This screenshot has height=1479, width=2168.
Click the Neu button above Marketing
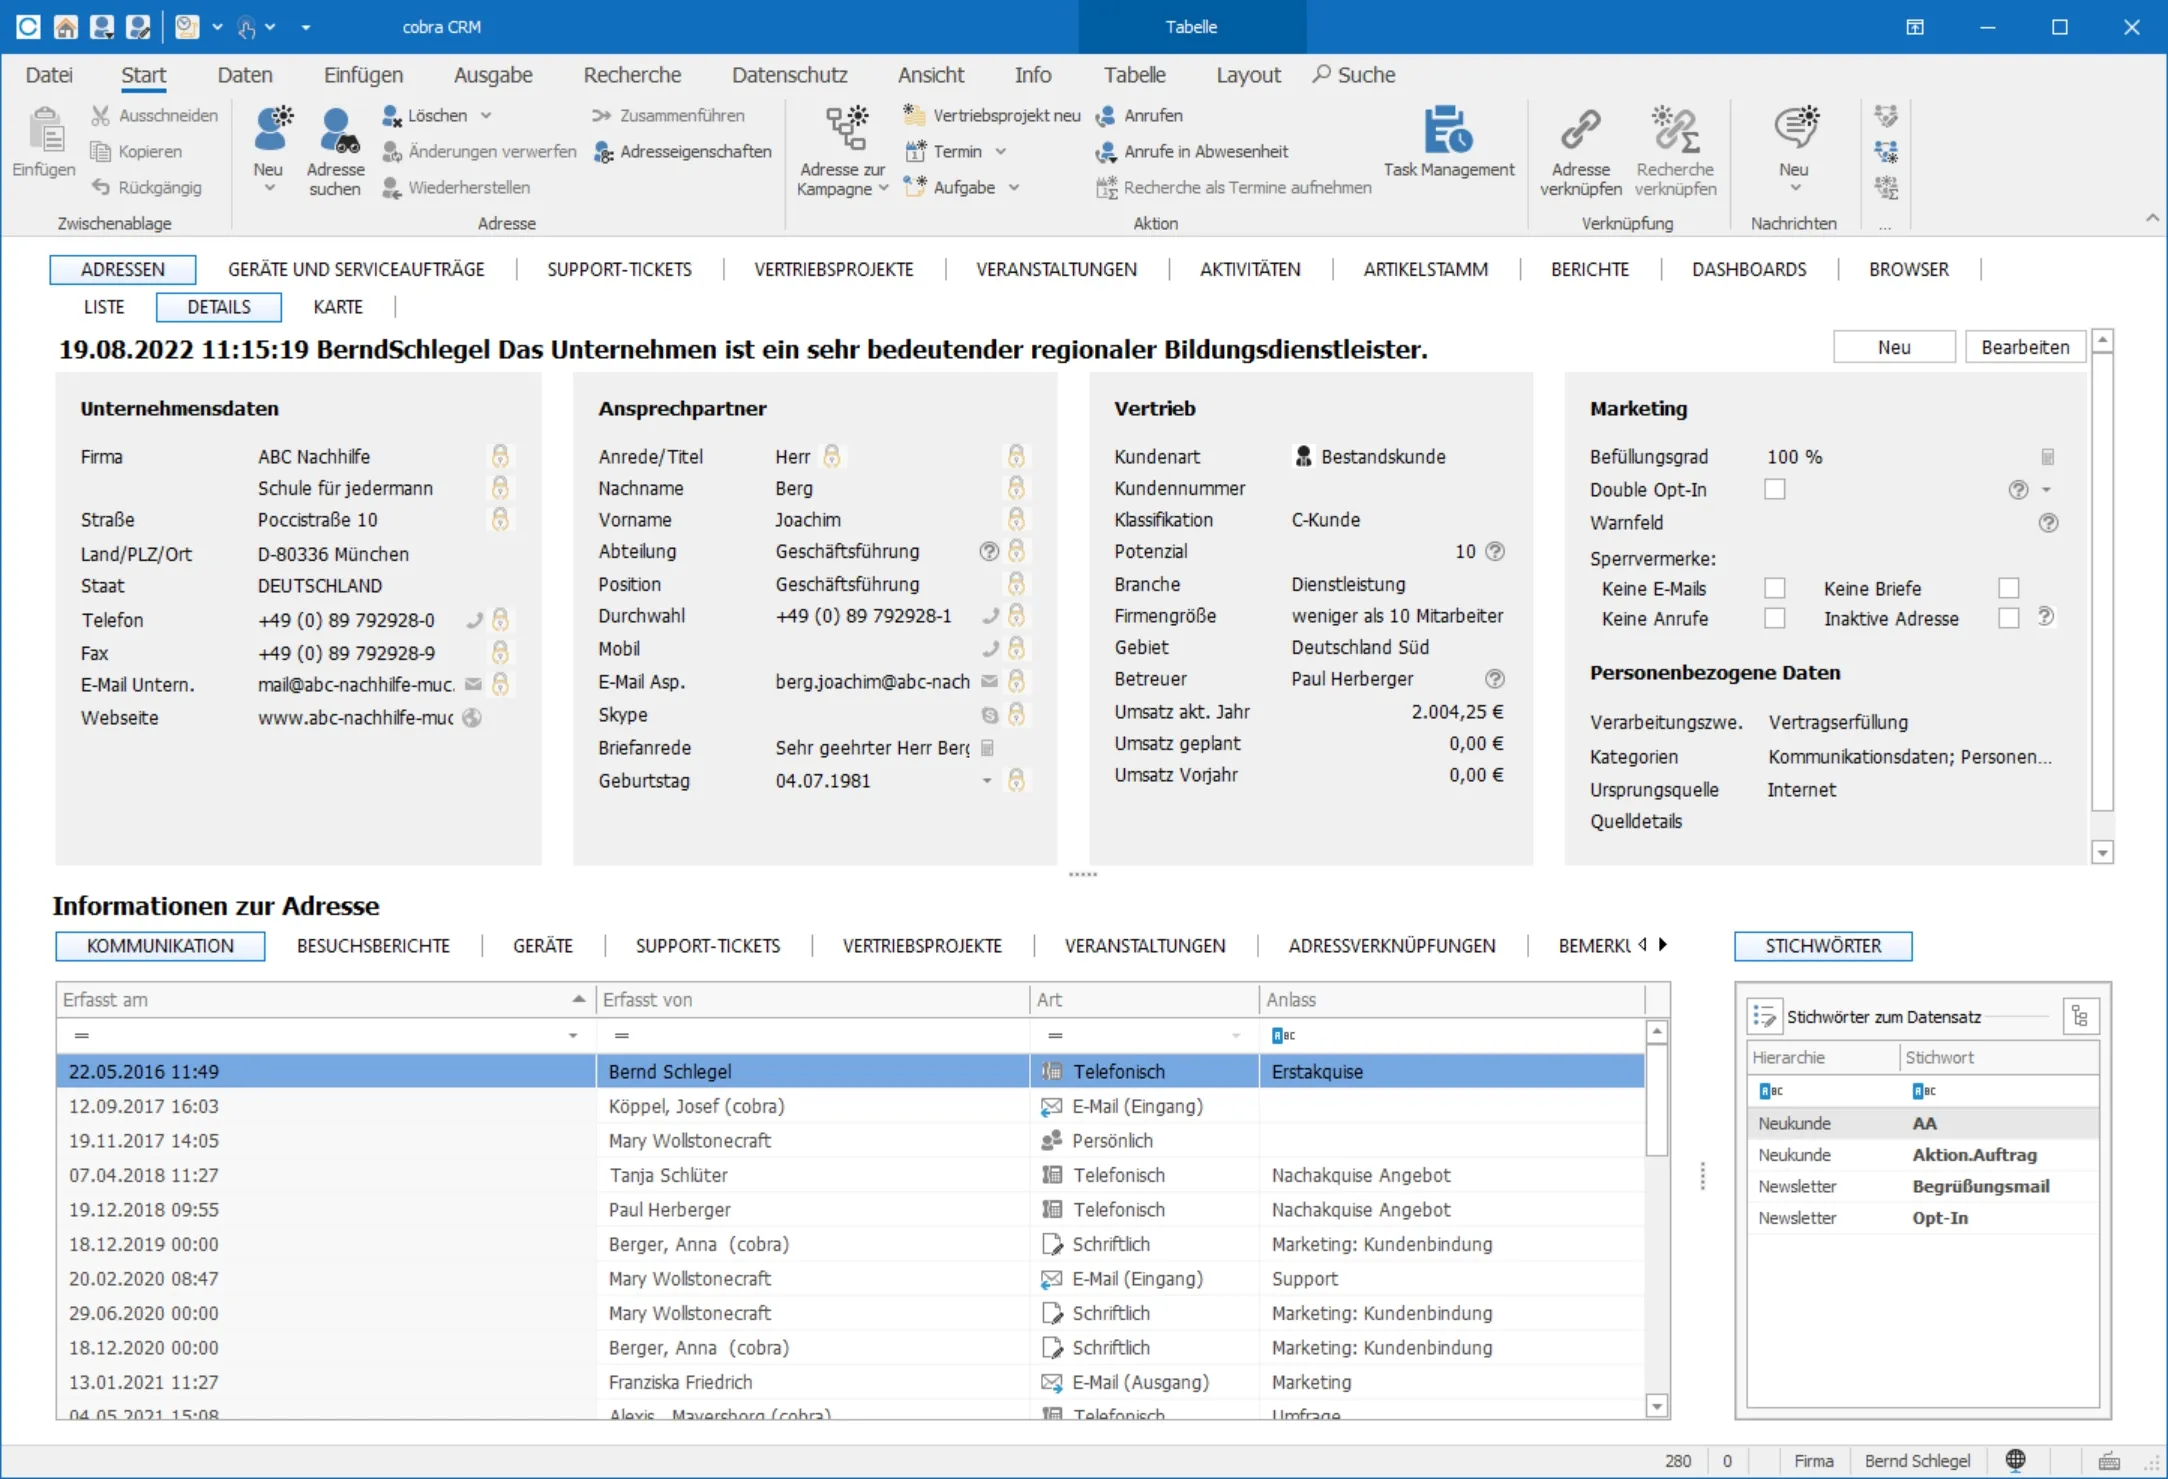coord(1894,348)
